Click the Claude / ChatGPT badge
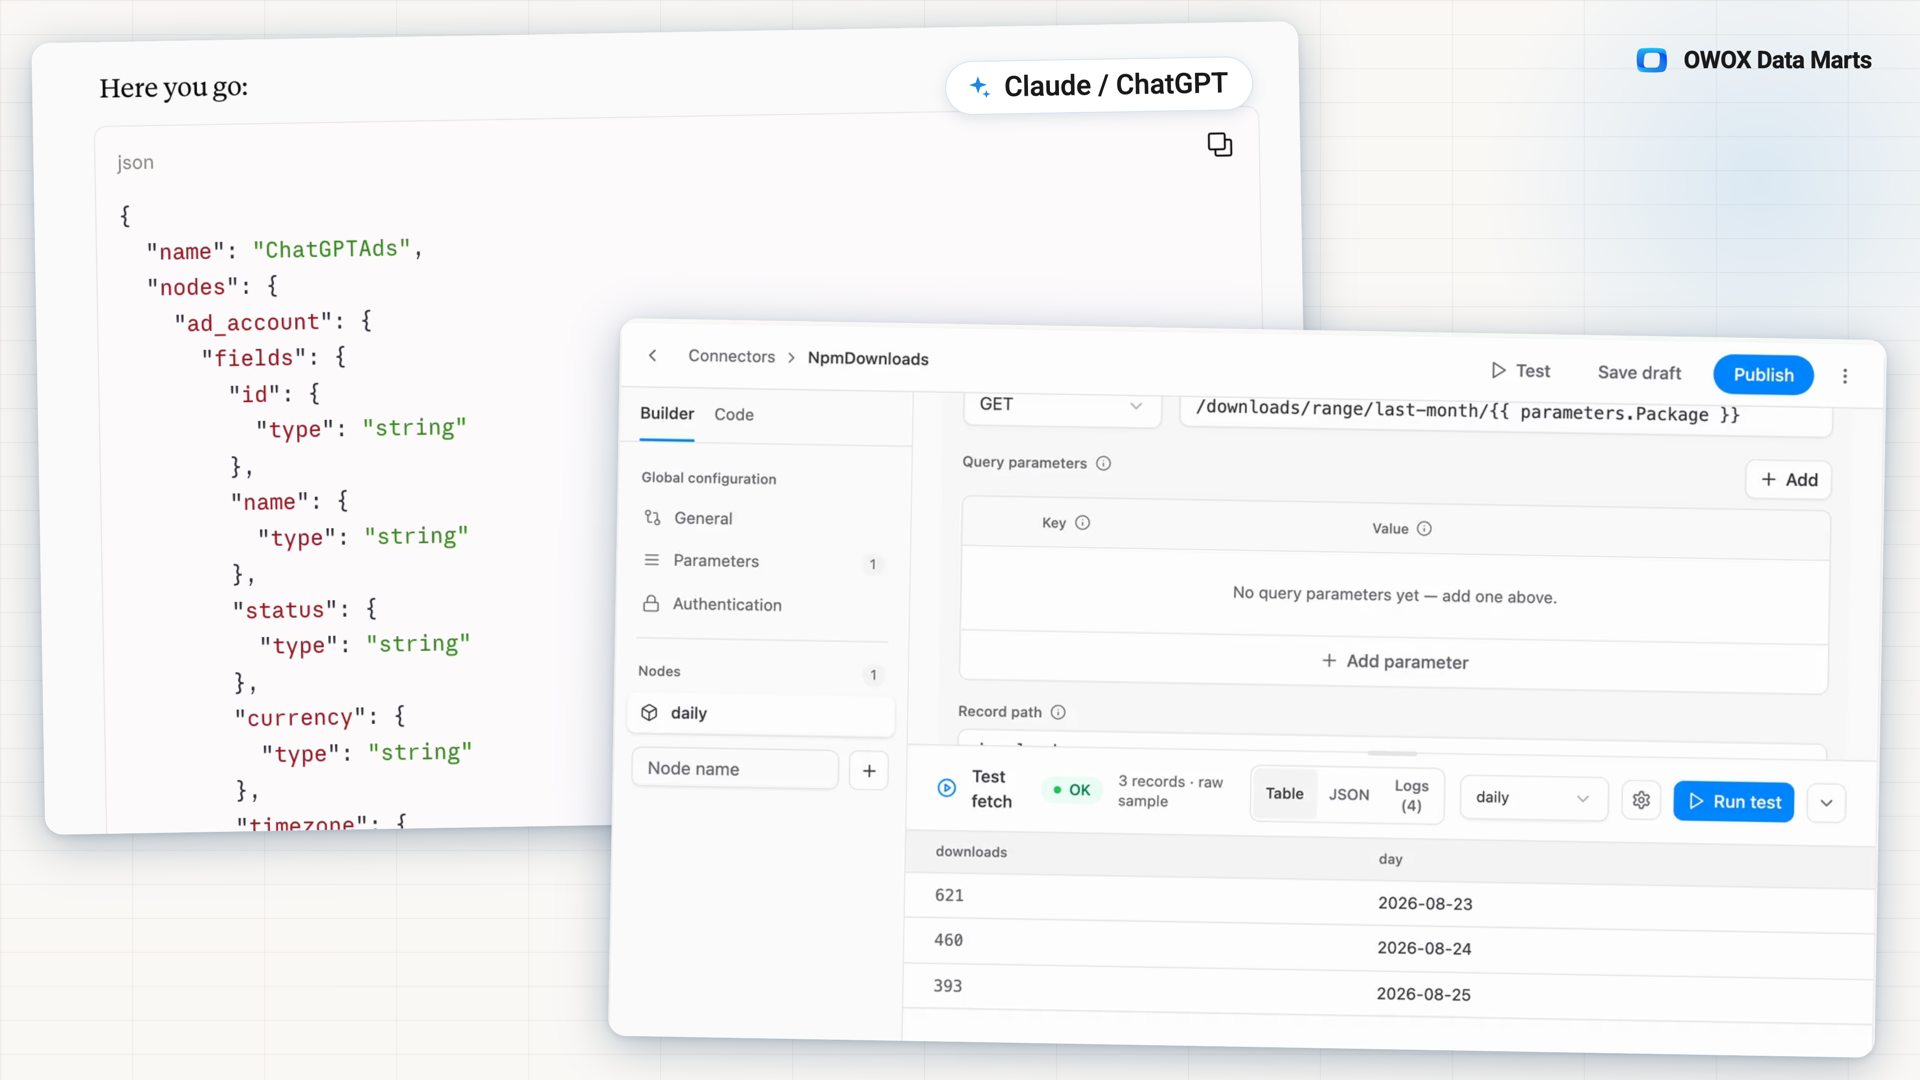 (1098, 86)
